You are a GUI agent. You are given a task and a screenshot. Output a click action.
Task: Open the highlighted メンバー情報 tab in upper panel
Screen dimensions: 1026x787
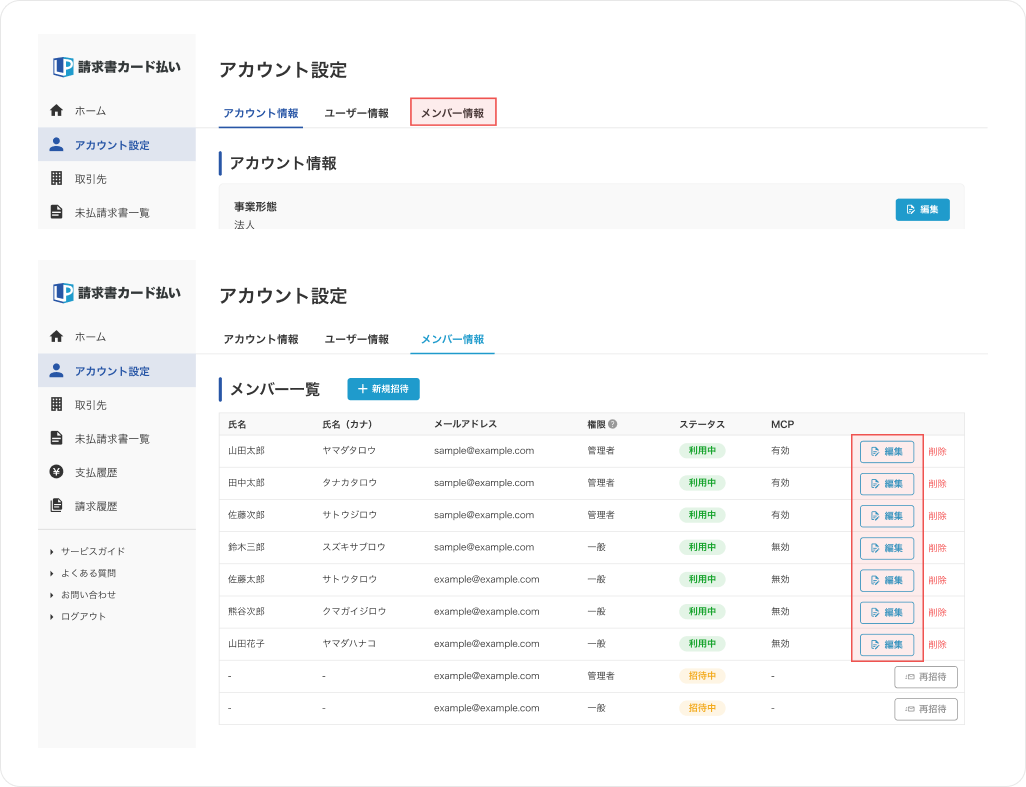453,113
